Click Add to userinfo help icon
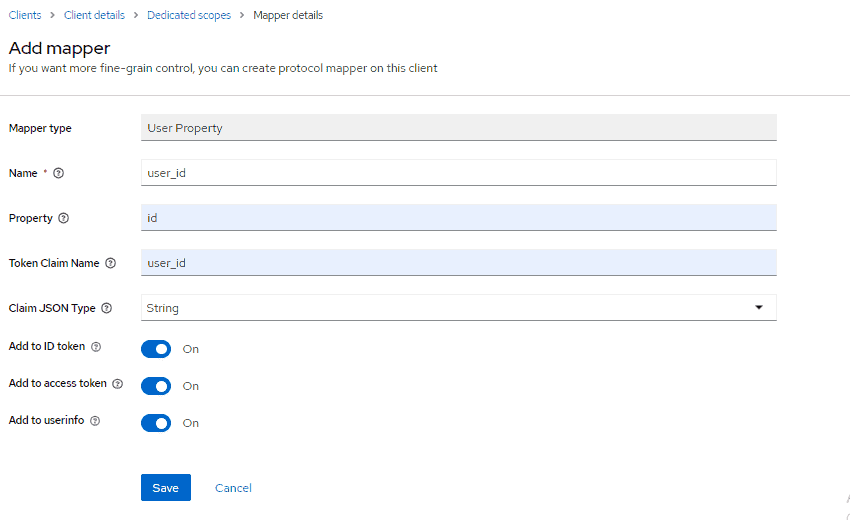Viewport: 850px width, 520px height. 95,421
